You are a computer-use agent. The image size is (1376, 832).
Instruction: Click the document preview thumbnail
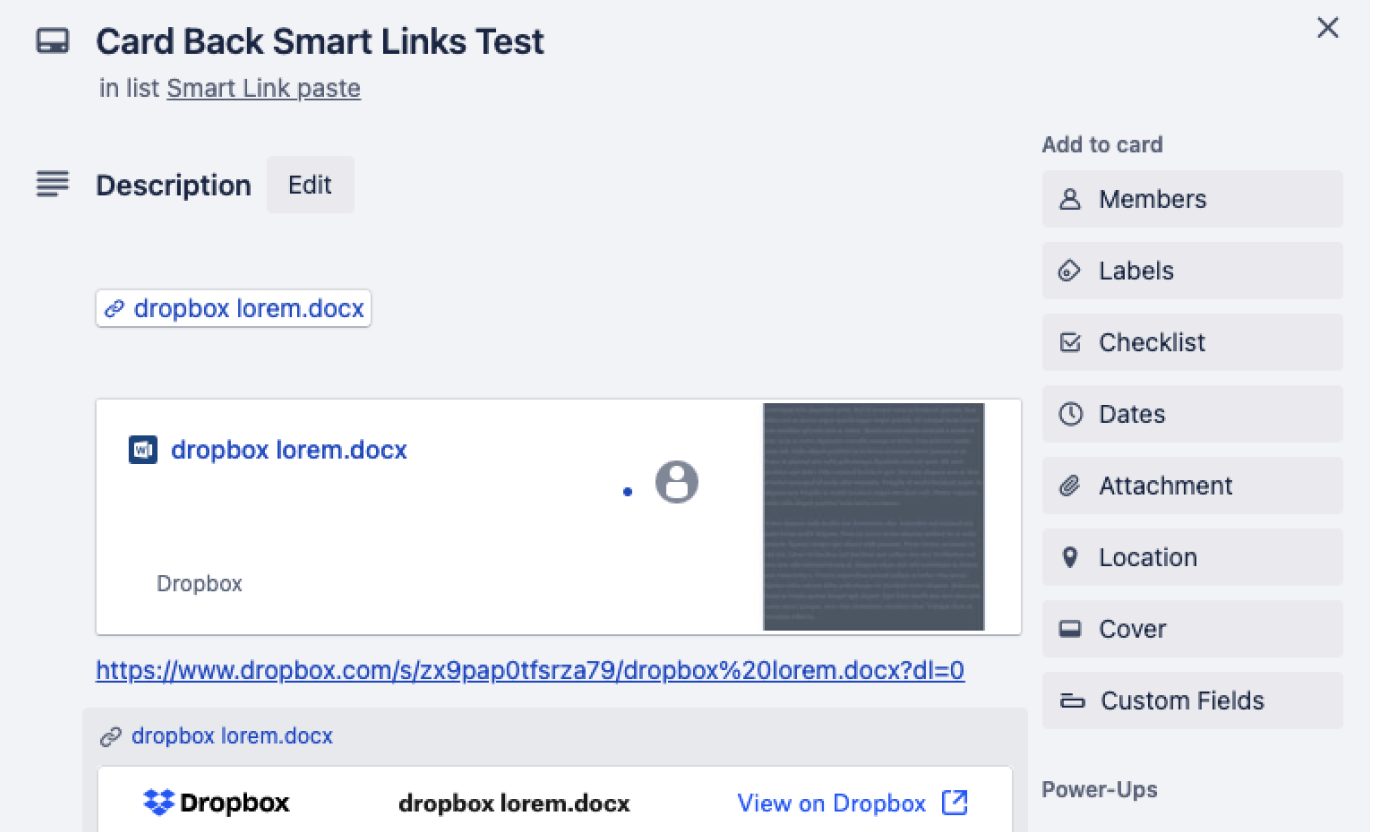874,516
